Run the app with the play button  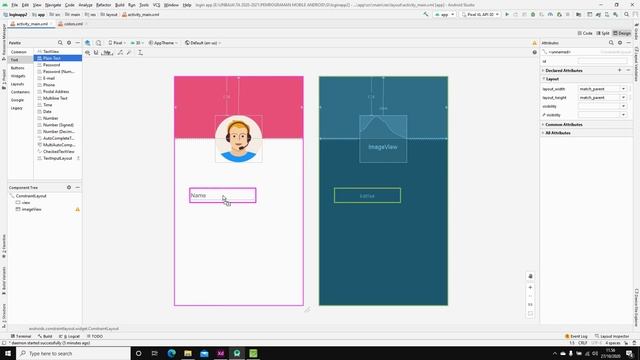click(x=507, y=14)
